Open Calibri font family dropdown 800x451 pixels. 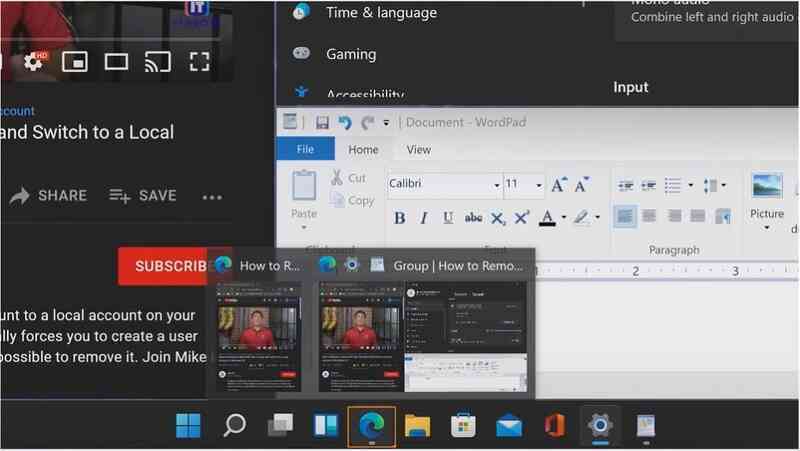pyautogui.click(x=496, y=185)
